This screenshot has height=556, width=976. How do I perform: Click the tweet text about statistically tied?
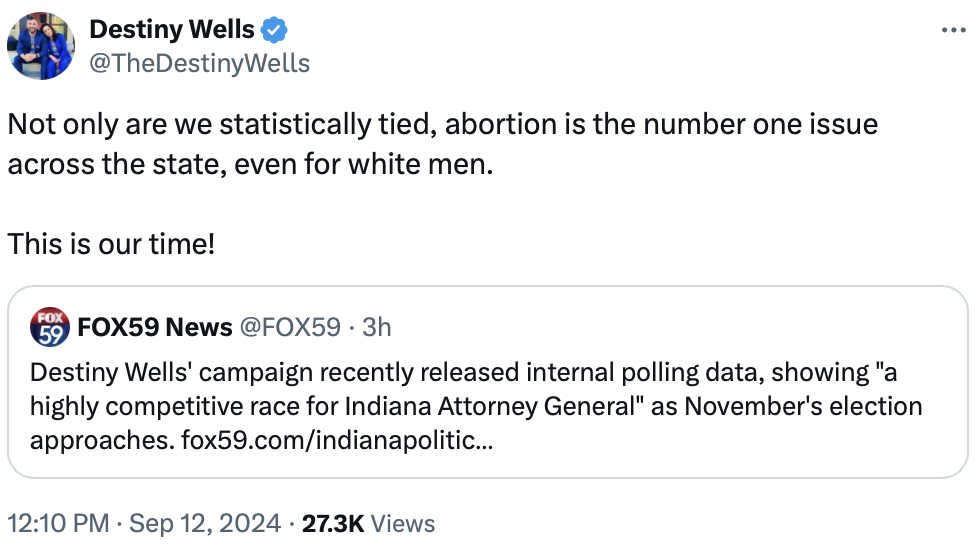pos(443,144)
